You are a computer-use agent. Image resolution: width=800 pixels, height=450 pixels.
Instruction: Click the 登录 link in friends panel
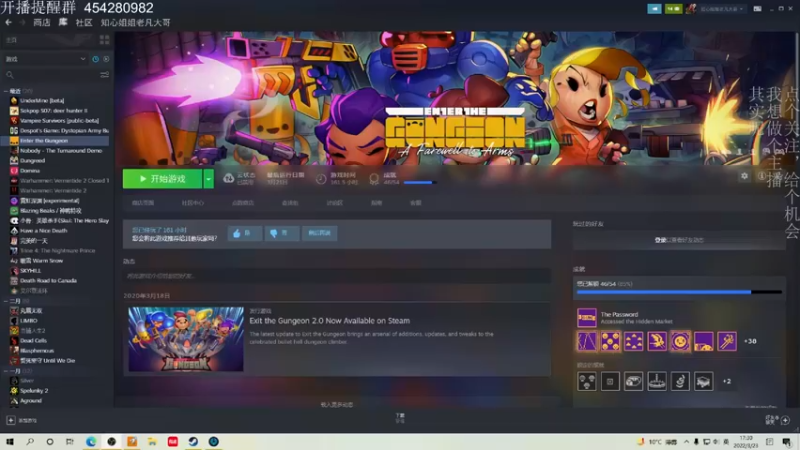660,240
